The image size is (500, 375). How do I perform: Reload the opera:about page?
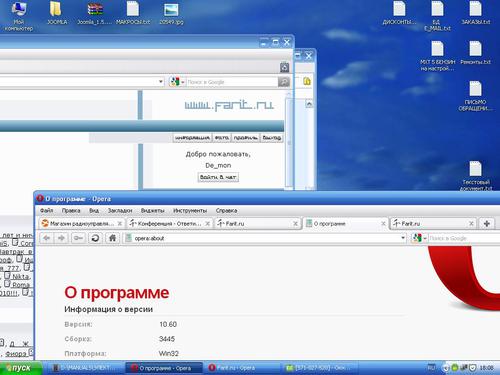pyautogui.click(x=95, y=238)
